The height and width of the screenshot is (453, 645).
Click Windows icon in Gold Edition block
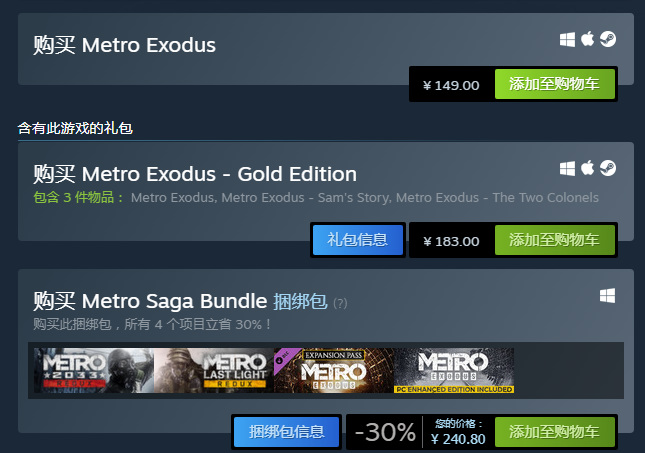(x=568, y=167)
